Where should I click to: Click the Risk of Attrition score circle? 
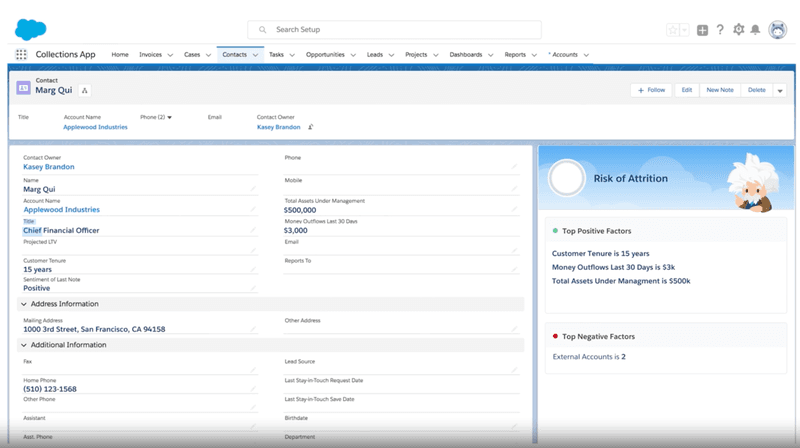pyautogui.click(x=566, y=178)
